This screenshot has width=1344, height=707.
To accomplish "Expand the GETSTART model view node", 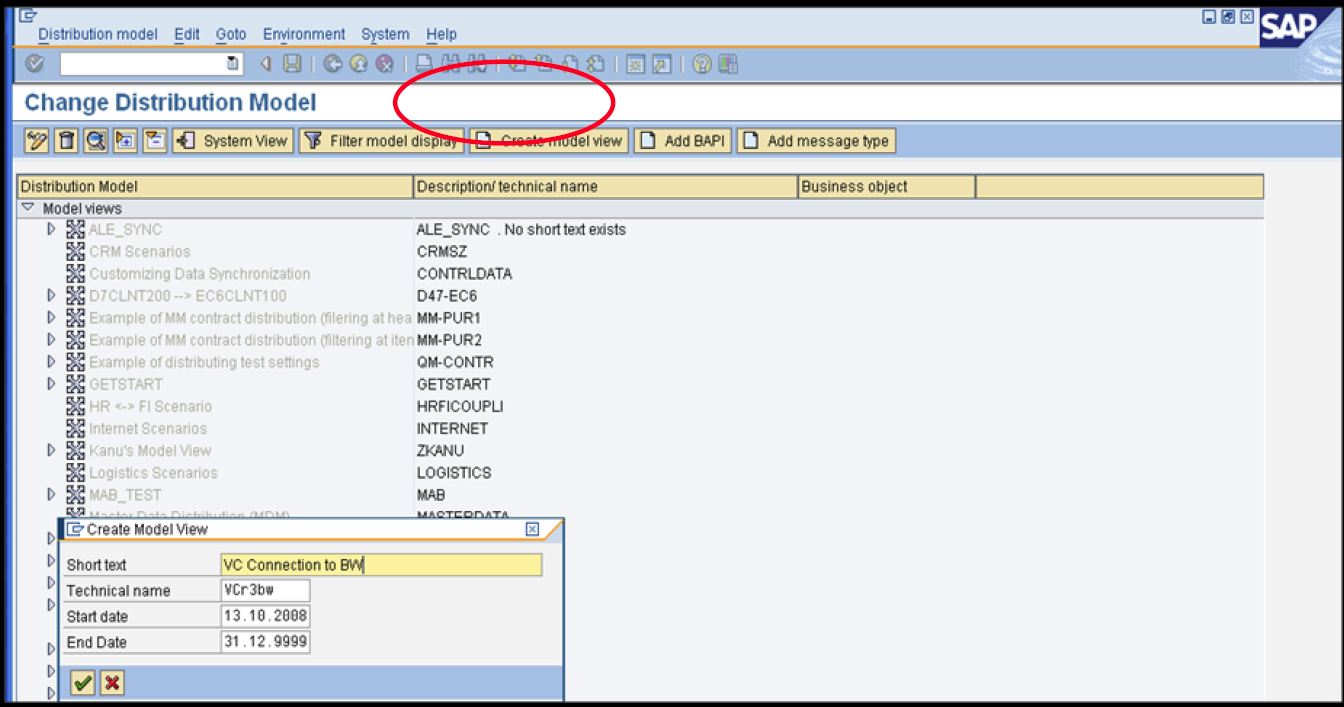I will [51, 384].
